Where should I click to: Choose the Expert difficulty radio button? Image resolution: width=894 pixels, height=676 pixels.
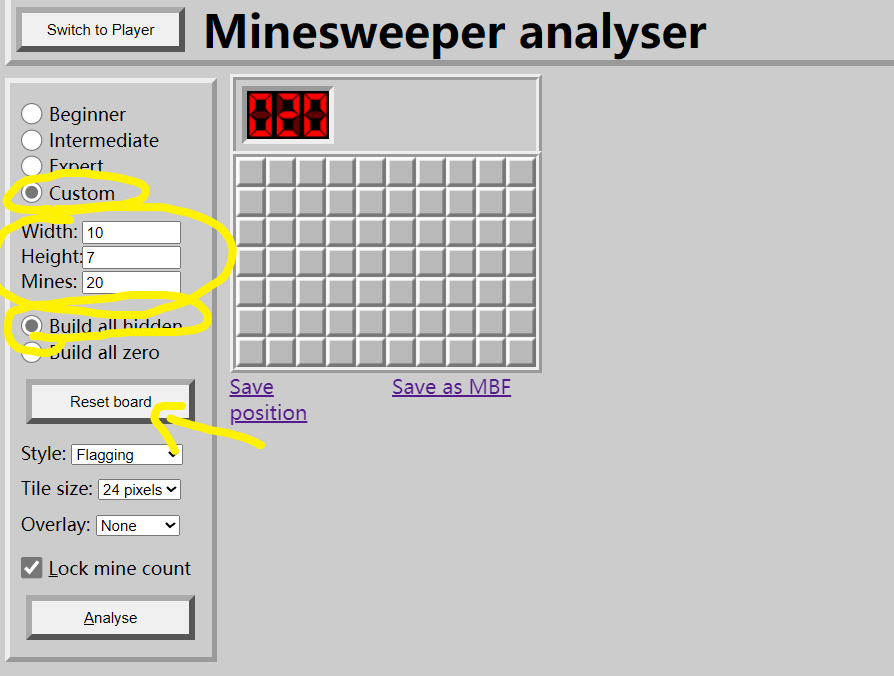click(32, 166)
